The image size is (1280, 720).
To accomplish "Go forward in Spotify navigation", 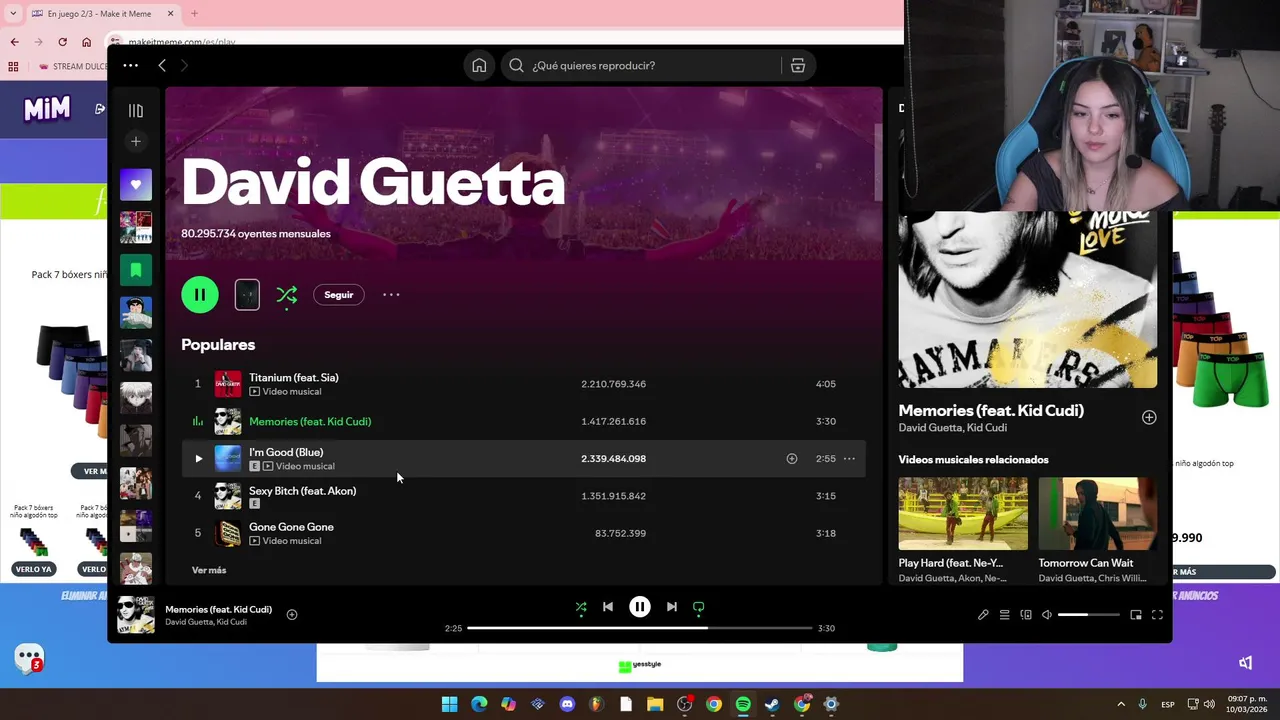I will click(x=184, y=65).
